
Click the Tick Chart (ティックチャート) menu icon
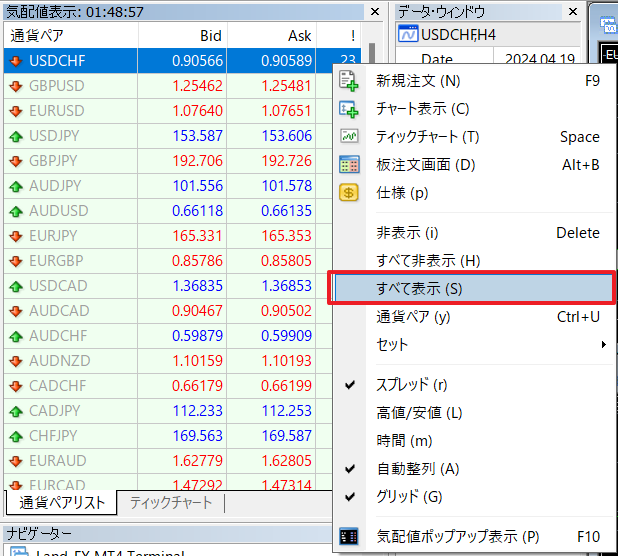click(x=349, y=137)
